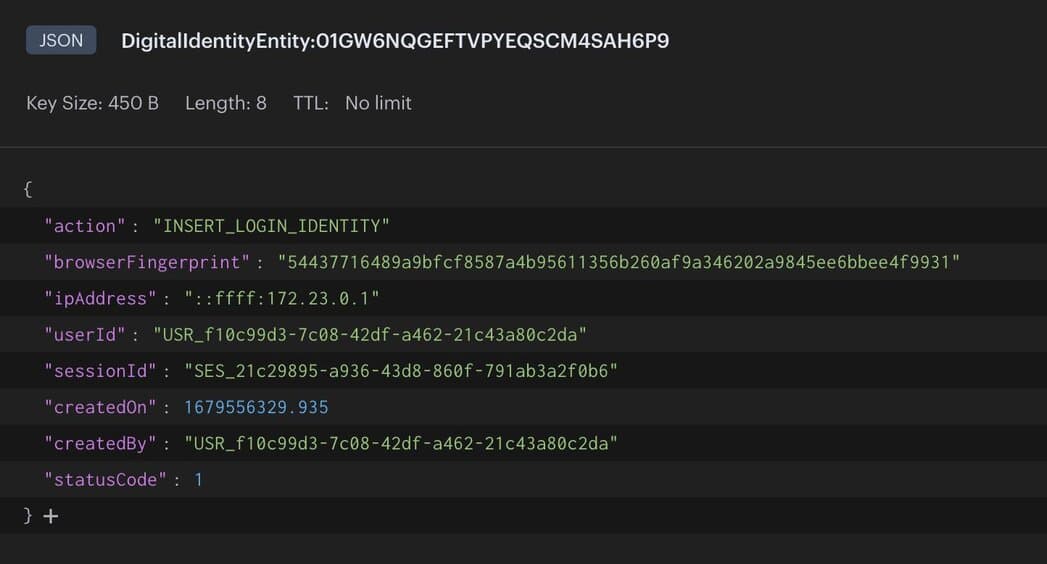Select the "sessionId" key name

point(101,371)
